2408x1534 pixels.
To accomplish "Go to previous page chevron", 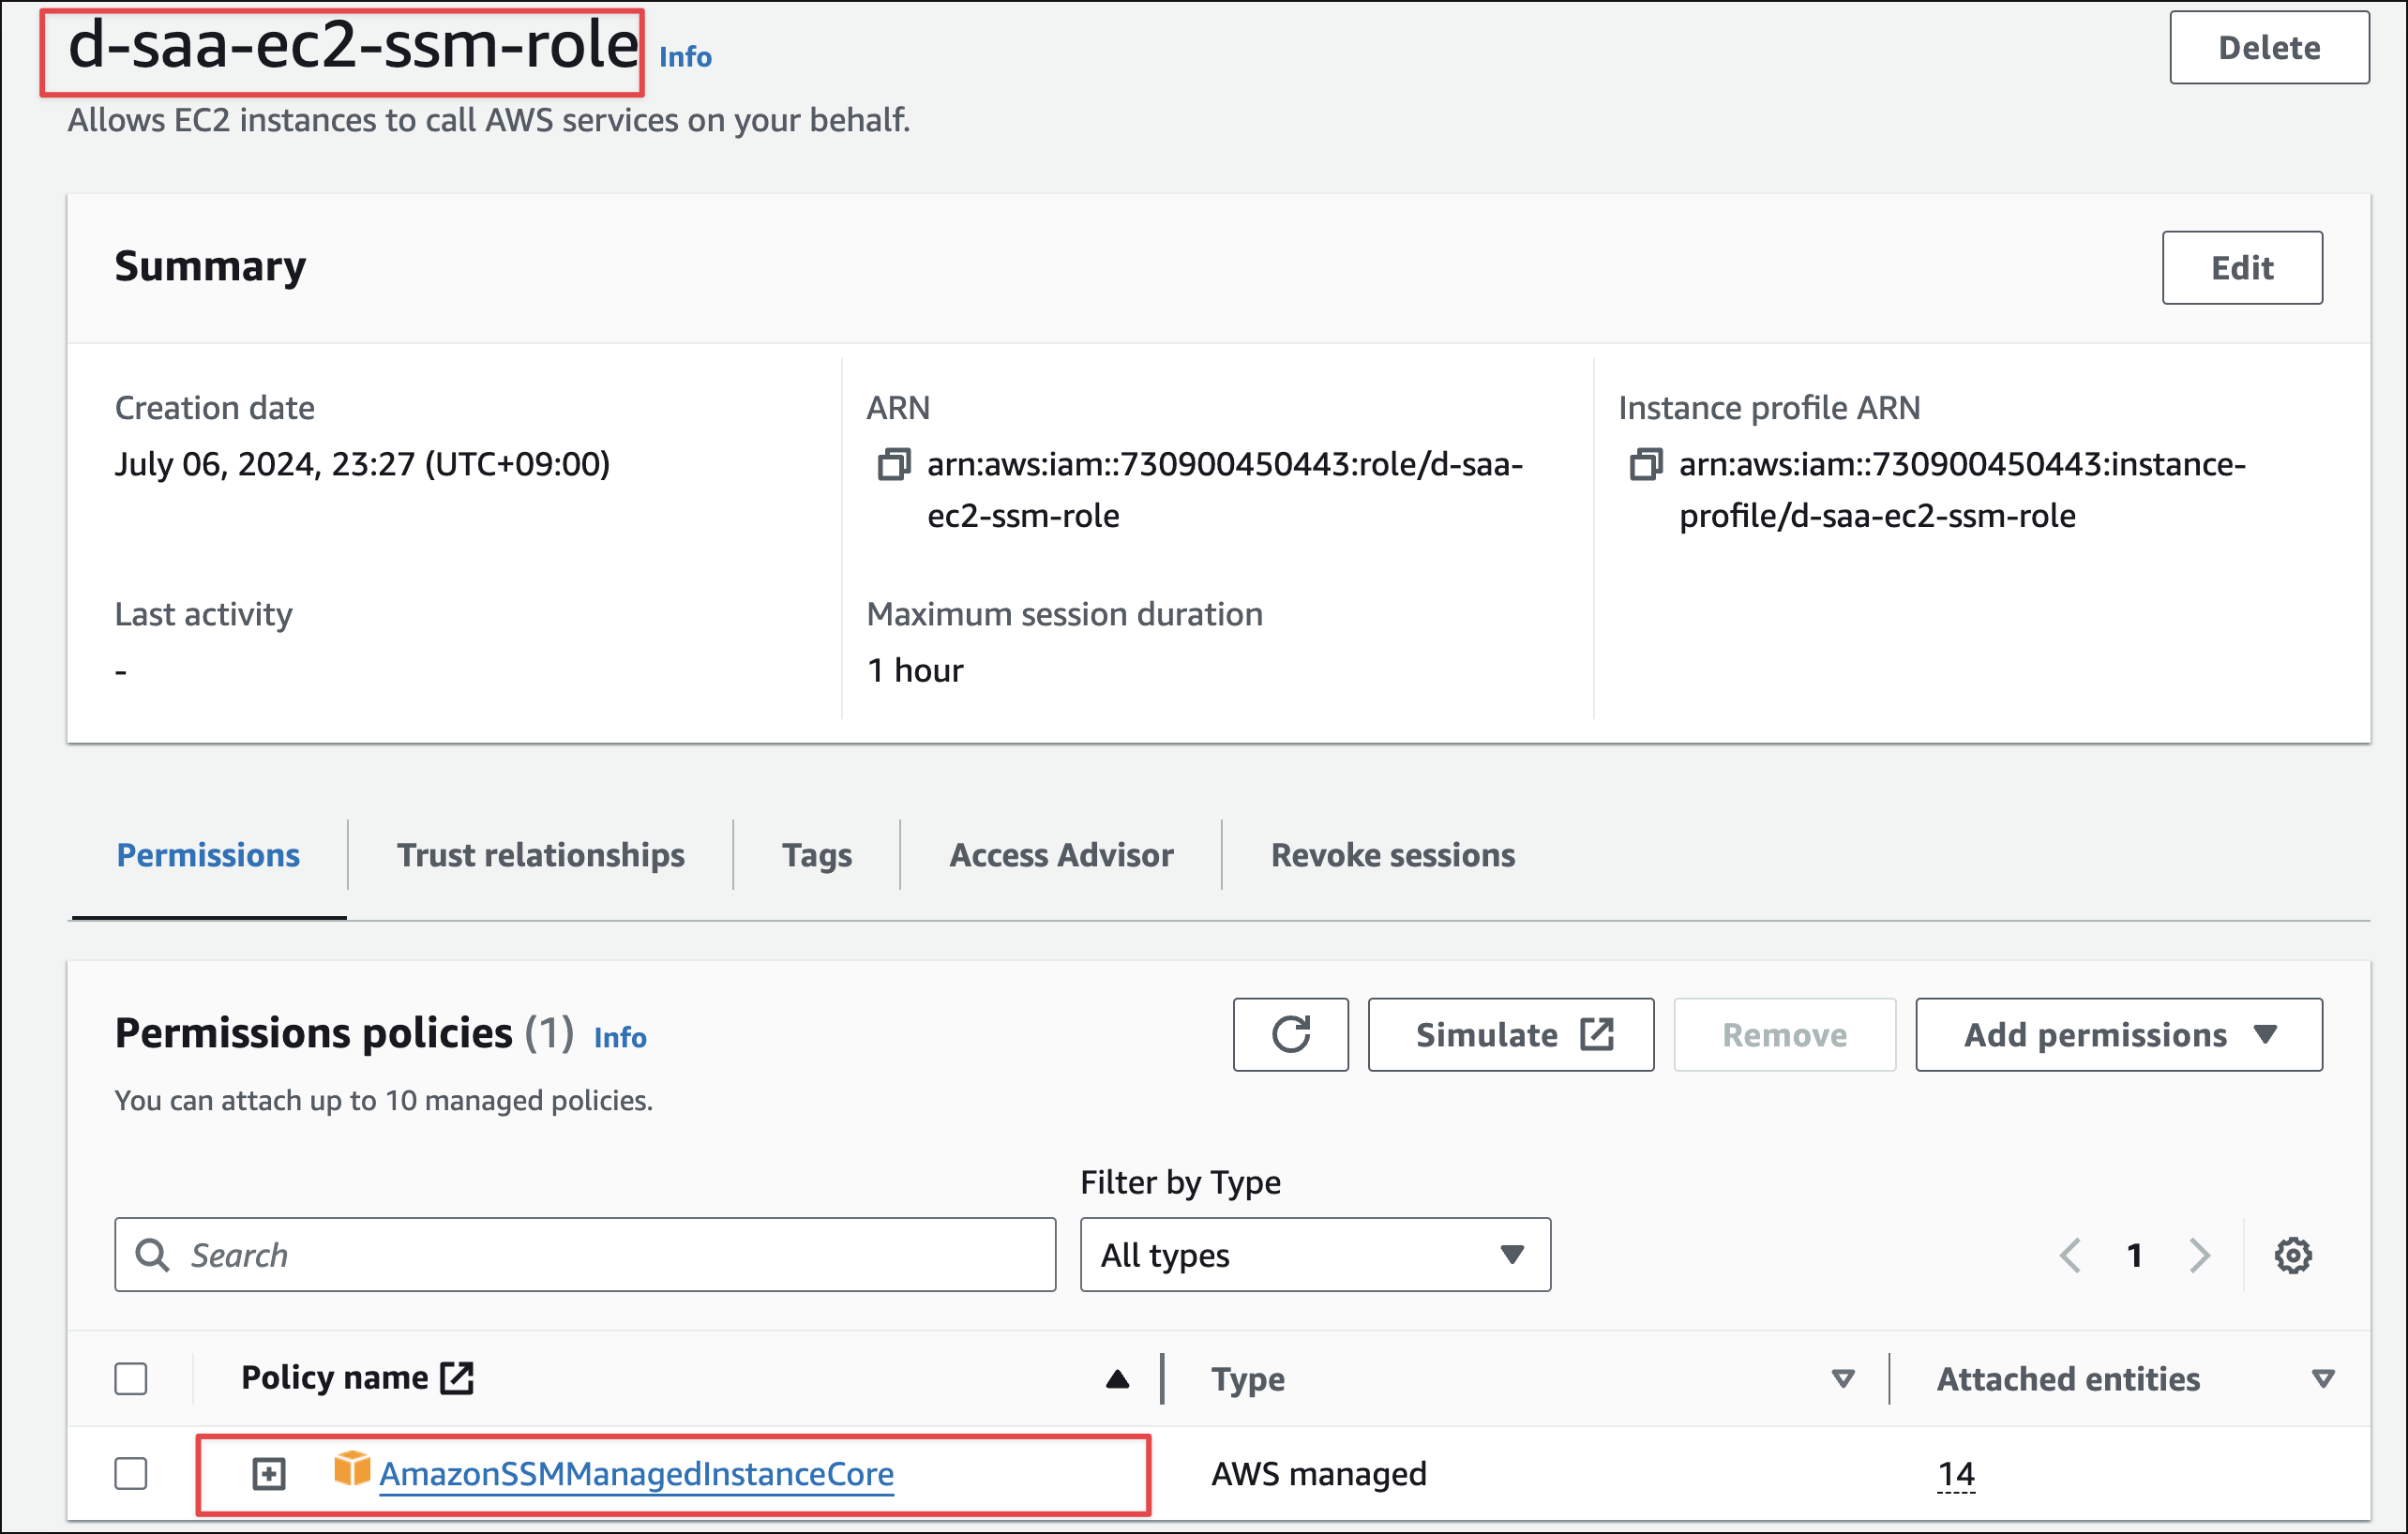I will coord(2071,1255).
